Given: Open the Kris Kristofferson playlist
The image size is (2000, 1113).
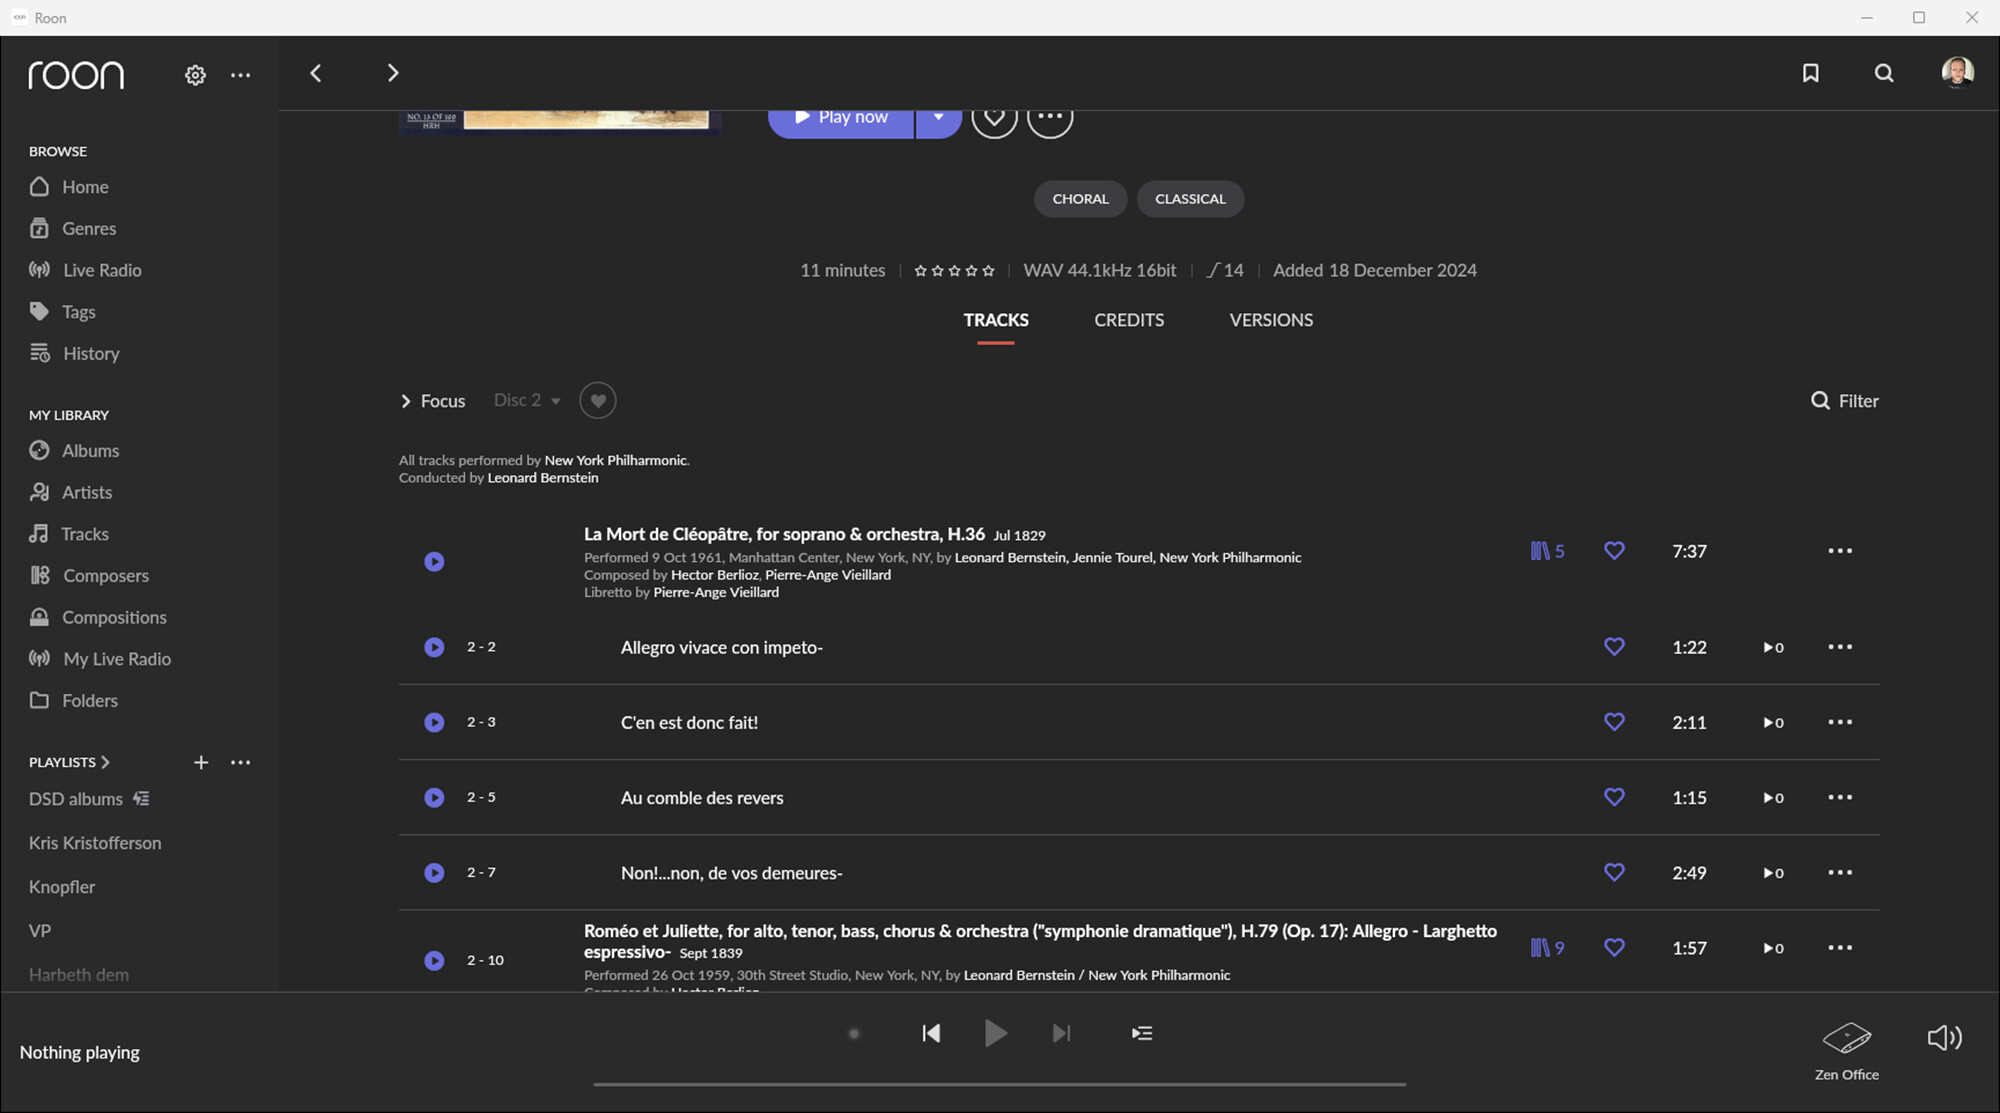Looking at the screenshot, I should (x=95, y=843).
